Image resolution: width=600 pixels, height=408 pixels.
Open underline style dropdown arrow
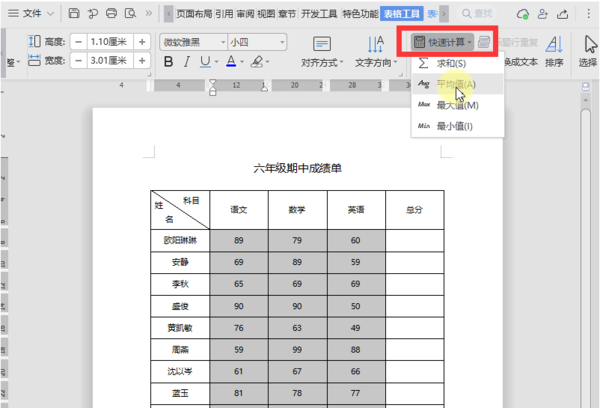tap(217, 62)
